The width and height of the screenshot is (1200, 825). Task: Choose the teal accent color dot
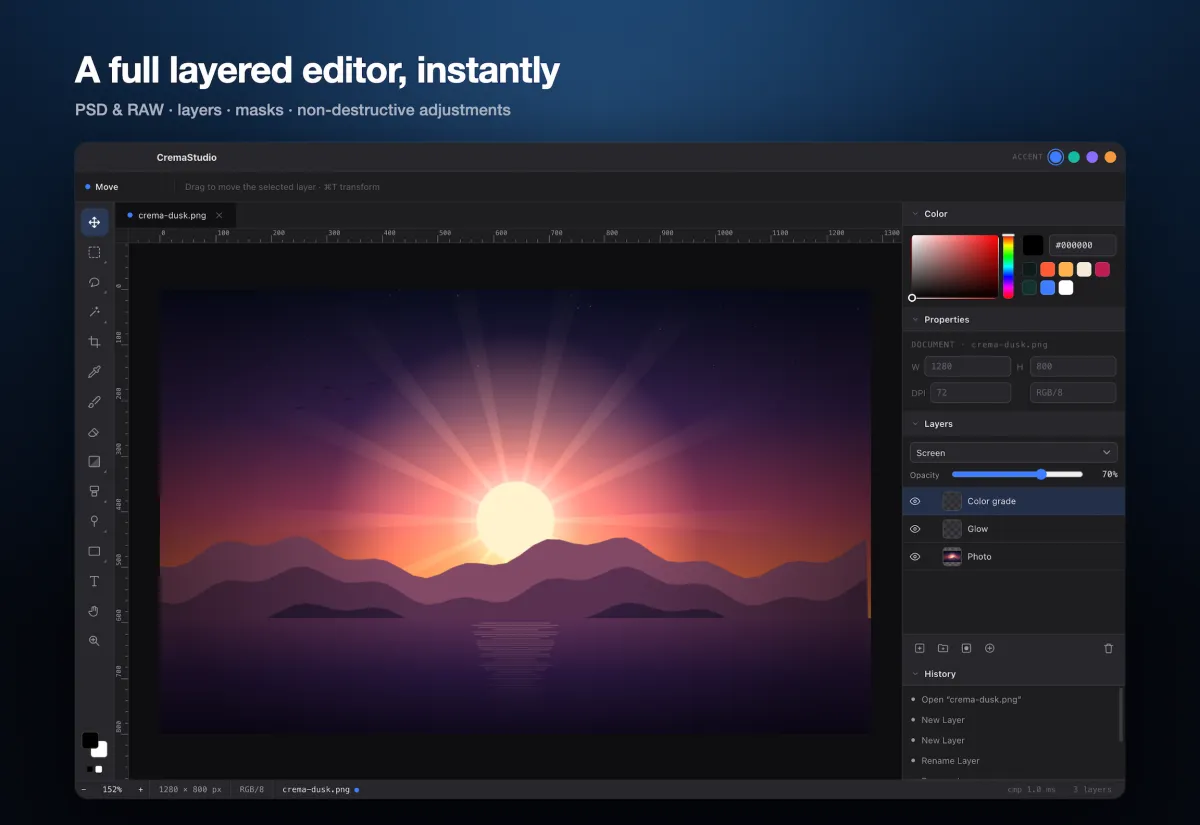coord(1074,157)
